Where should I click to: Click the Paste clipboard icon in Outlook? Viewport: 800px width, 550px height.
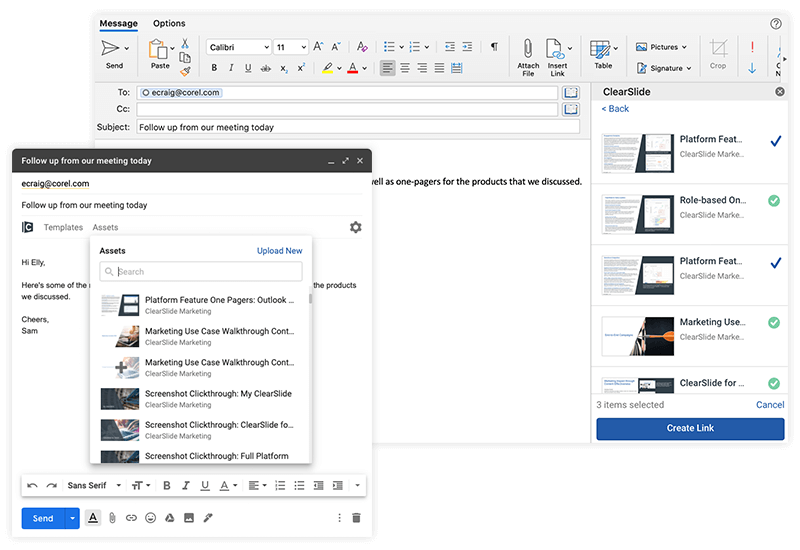[x=158, y=49]
